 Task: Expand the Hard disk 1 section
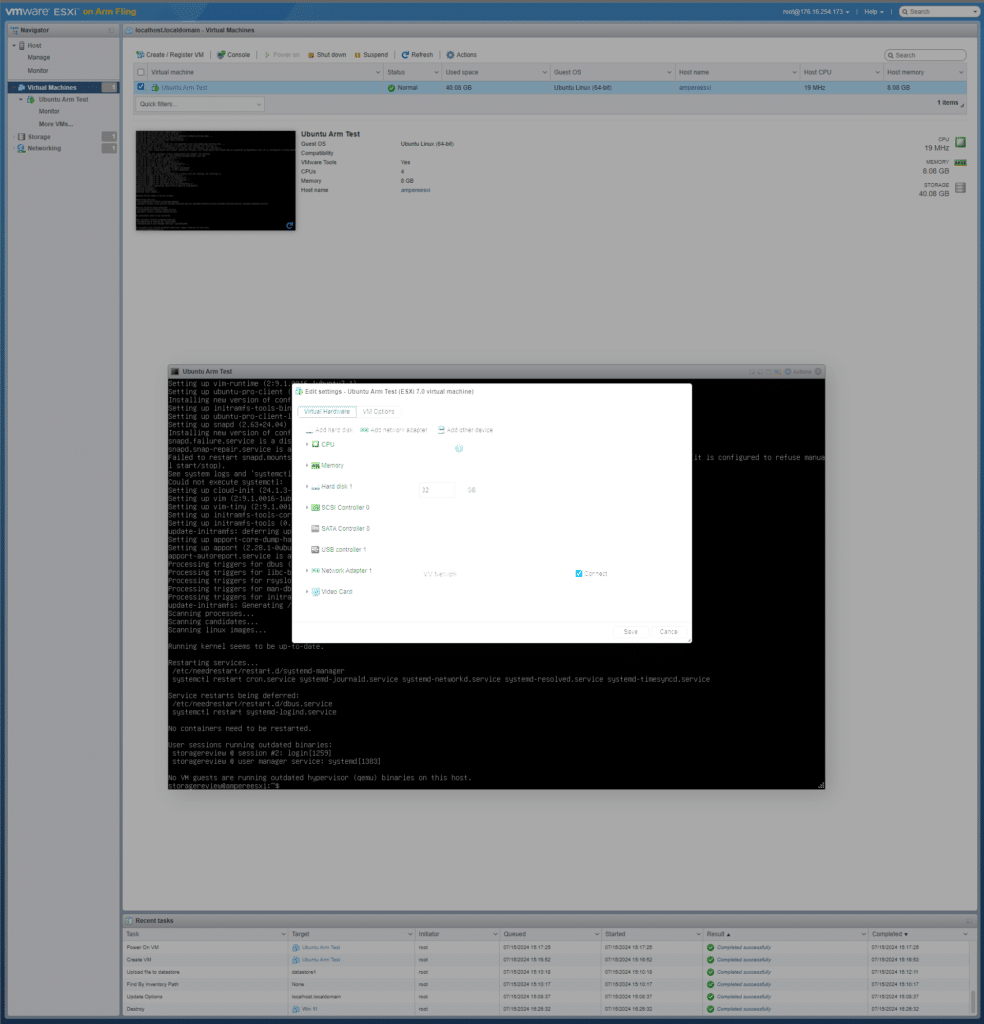(307, 487)
